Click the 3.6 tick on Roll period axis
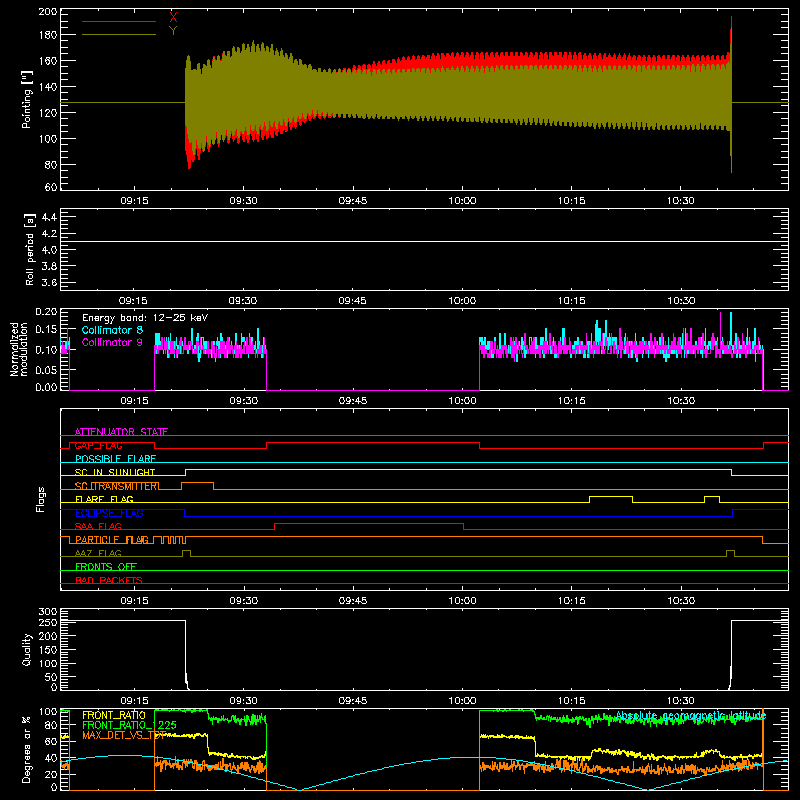The width and height of the screenshot is (800, 800). 49,282
